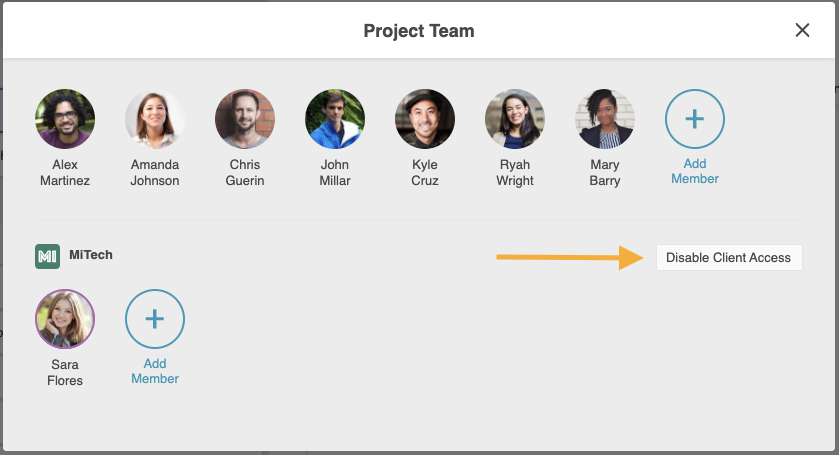Disable Client Access for MiTech

(729, 257)
